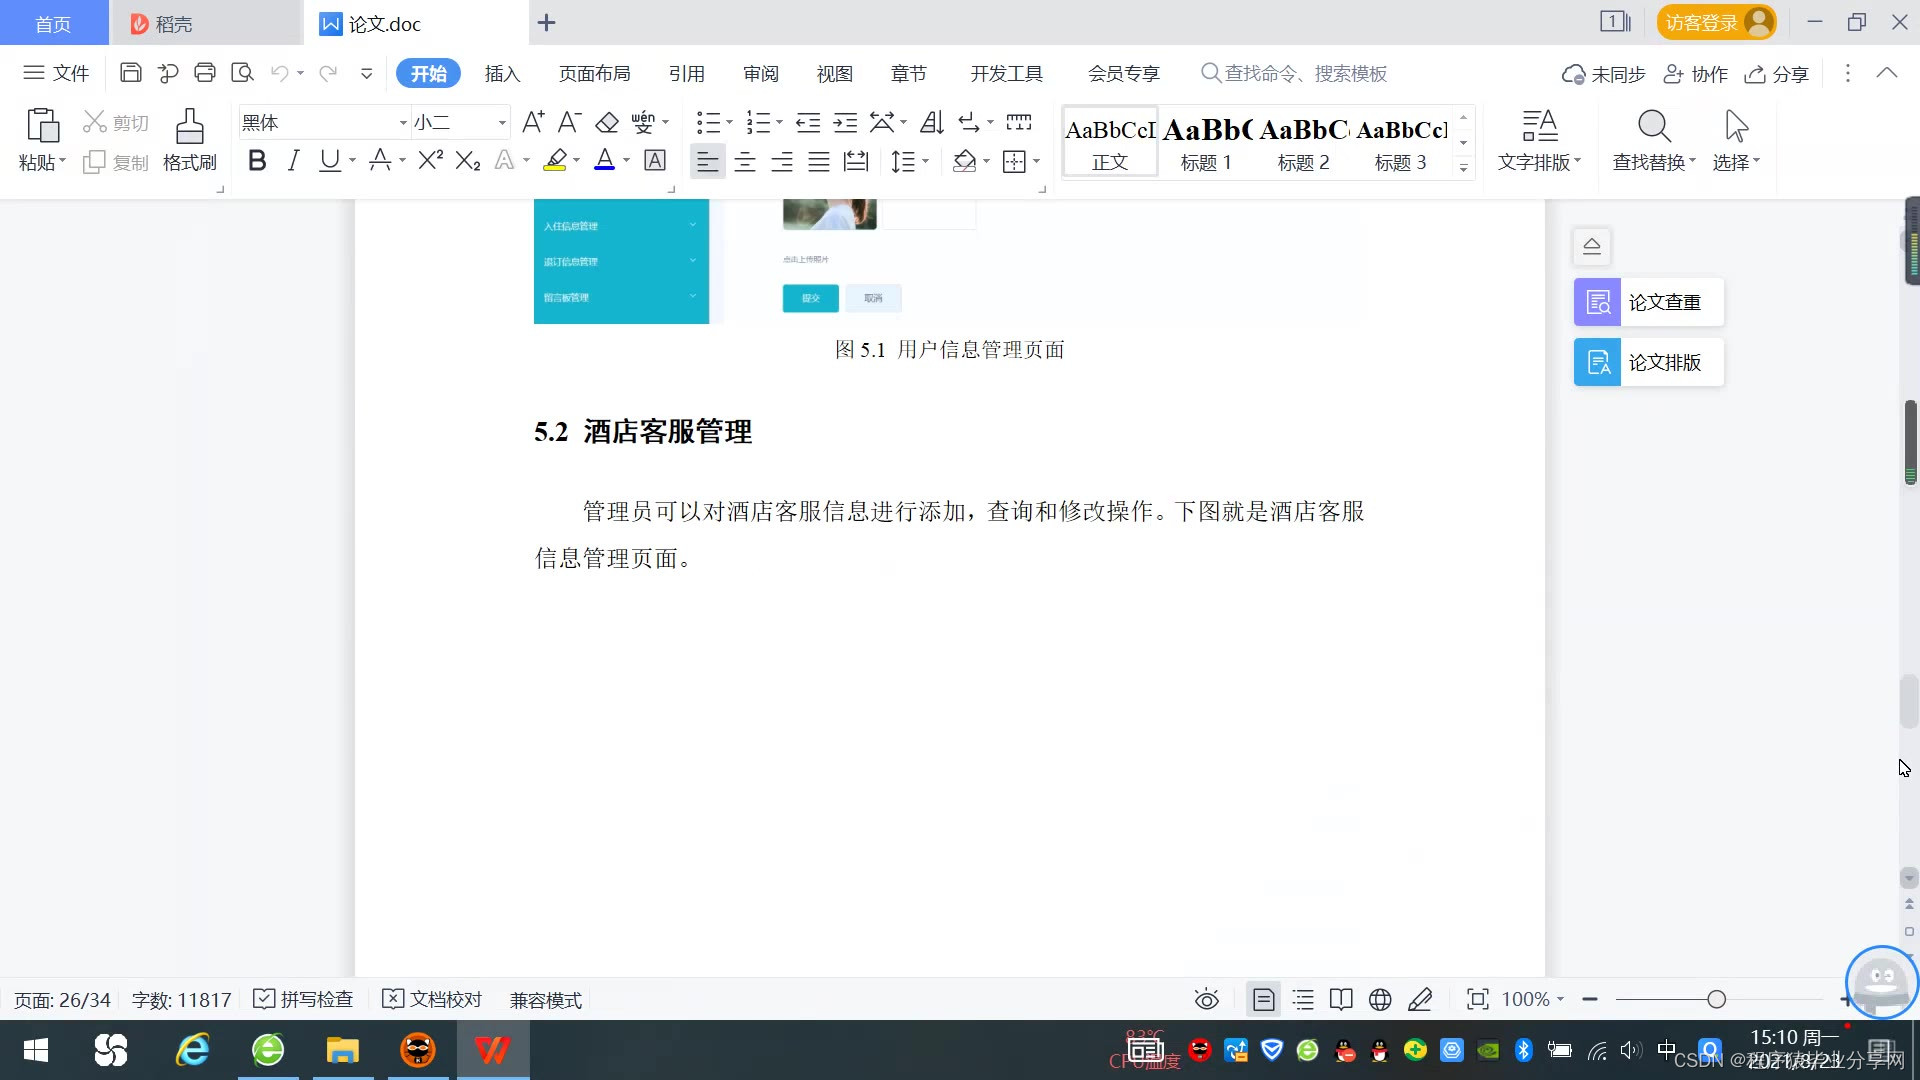This screenshot has width=1920, height=1080.
Task: Click the print icon in quick toolbar
Action: coord(205,73)
